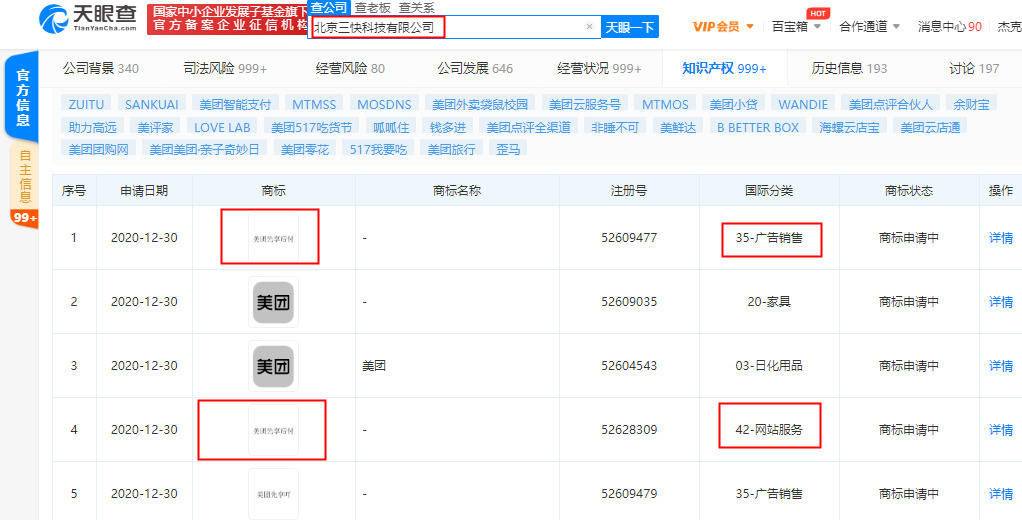Select the 自主信息 side tab
The image size is (1022, 520).
(x=24, y=177)
